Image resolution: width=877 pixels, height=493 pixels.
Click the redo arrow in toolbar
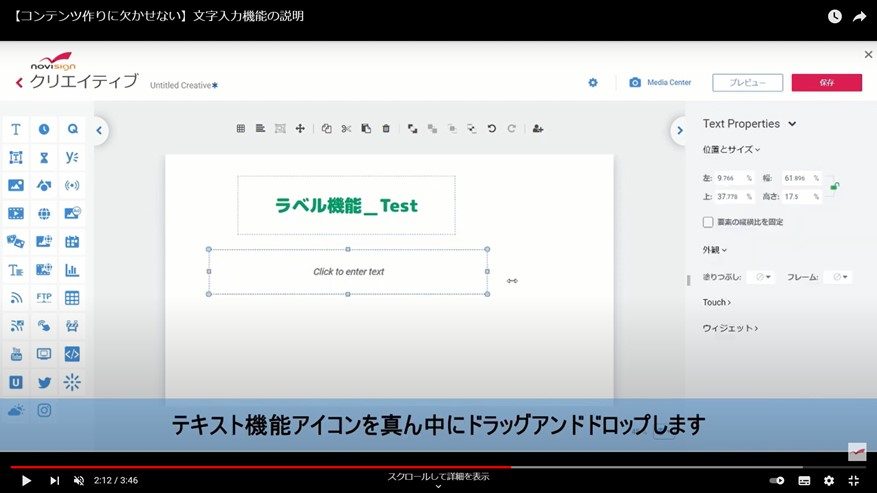point(511,129)
